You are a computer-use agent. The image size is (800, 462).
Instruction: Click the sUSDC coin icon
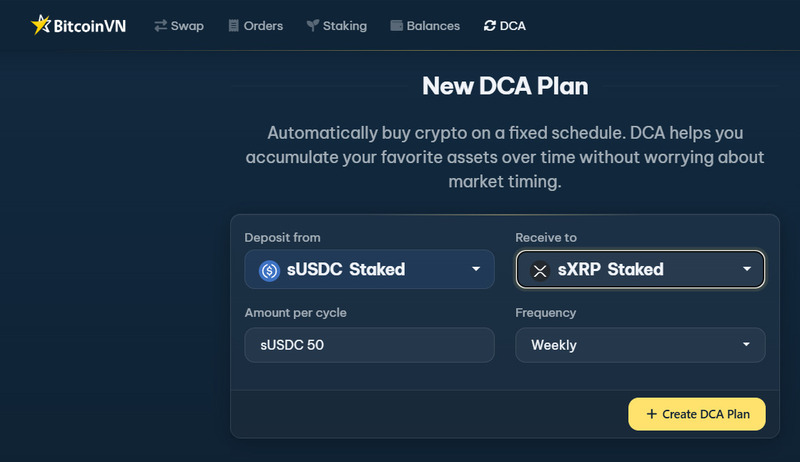269,270
